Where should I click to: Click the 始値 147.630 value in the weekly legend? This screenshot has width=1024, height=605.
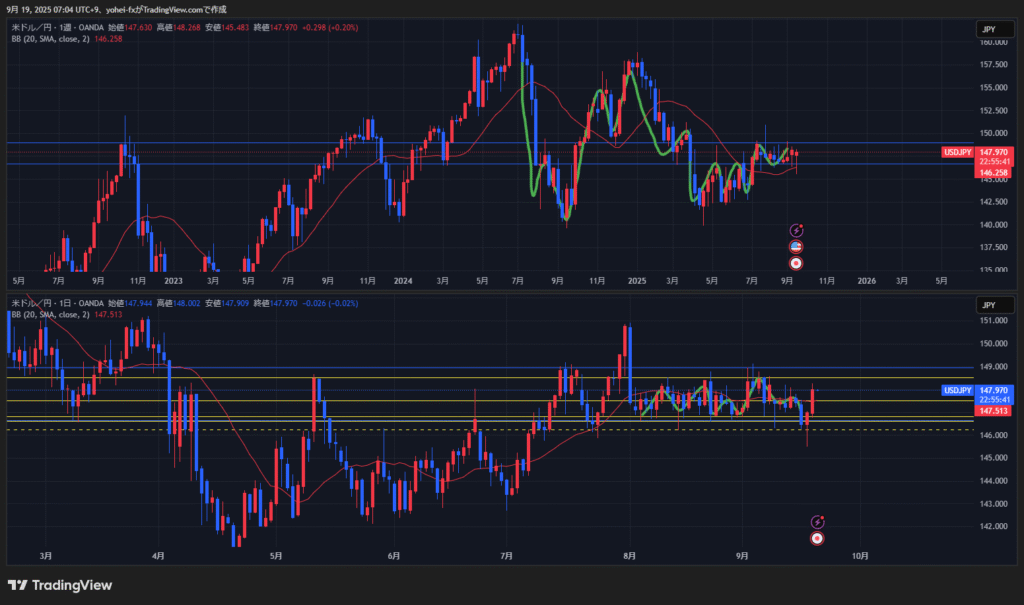point(130,27)
